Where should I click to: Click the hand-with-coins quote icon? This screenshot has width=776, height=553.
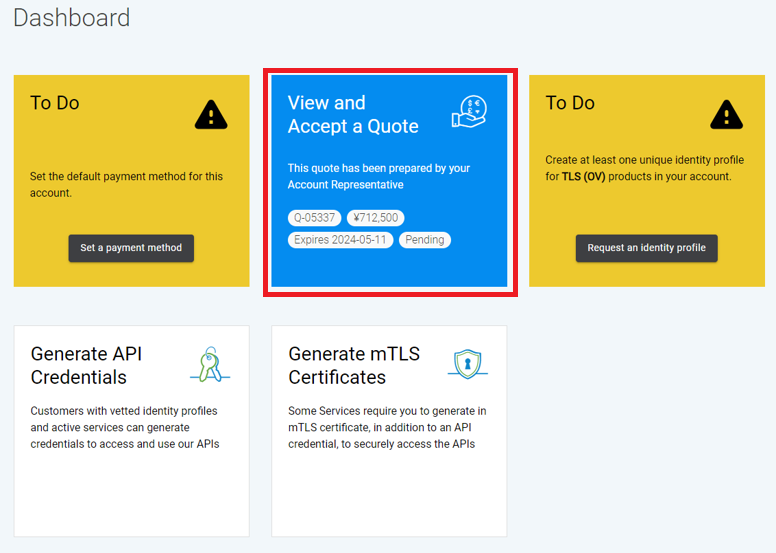[x=468, y=113]
